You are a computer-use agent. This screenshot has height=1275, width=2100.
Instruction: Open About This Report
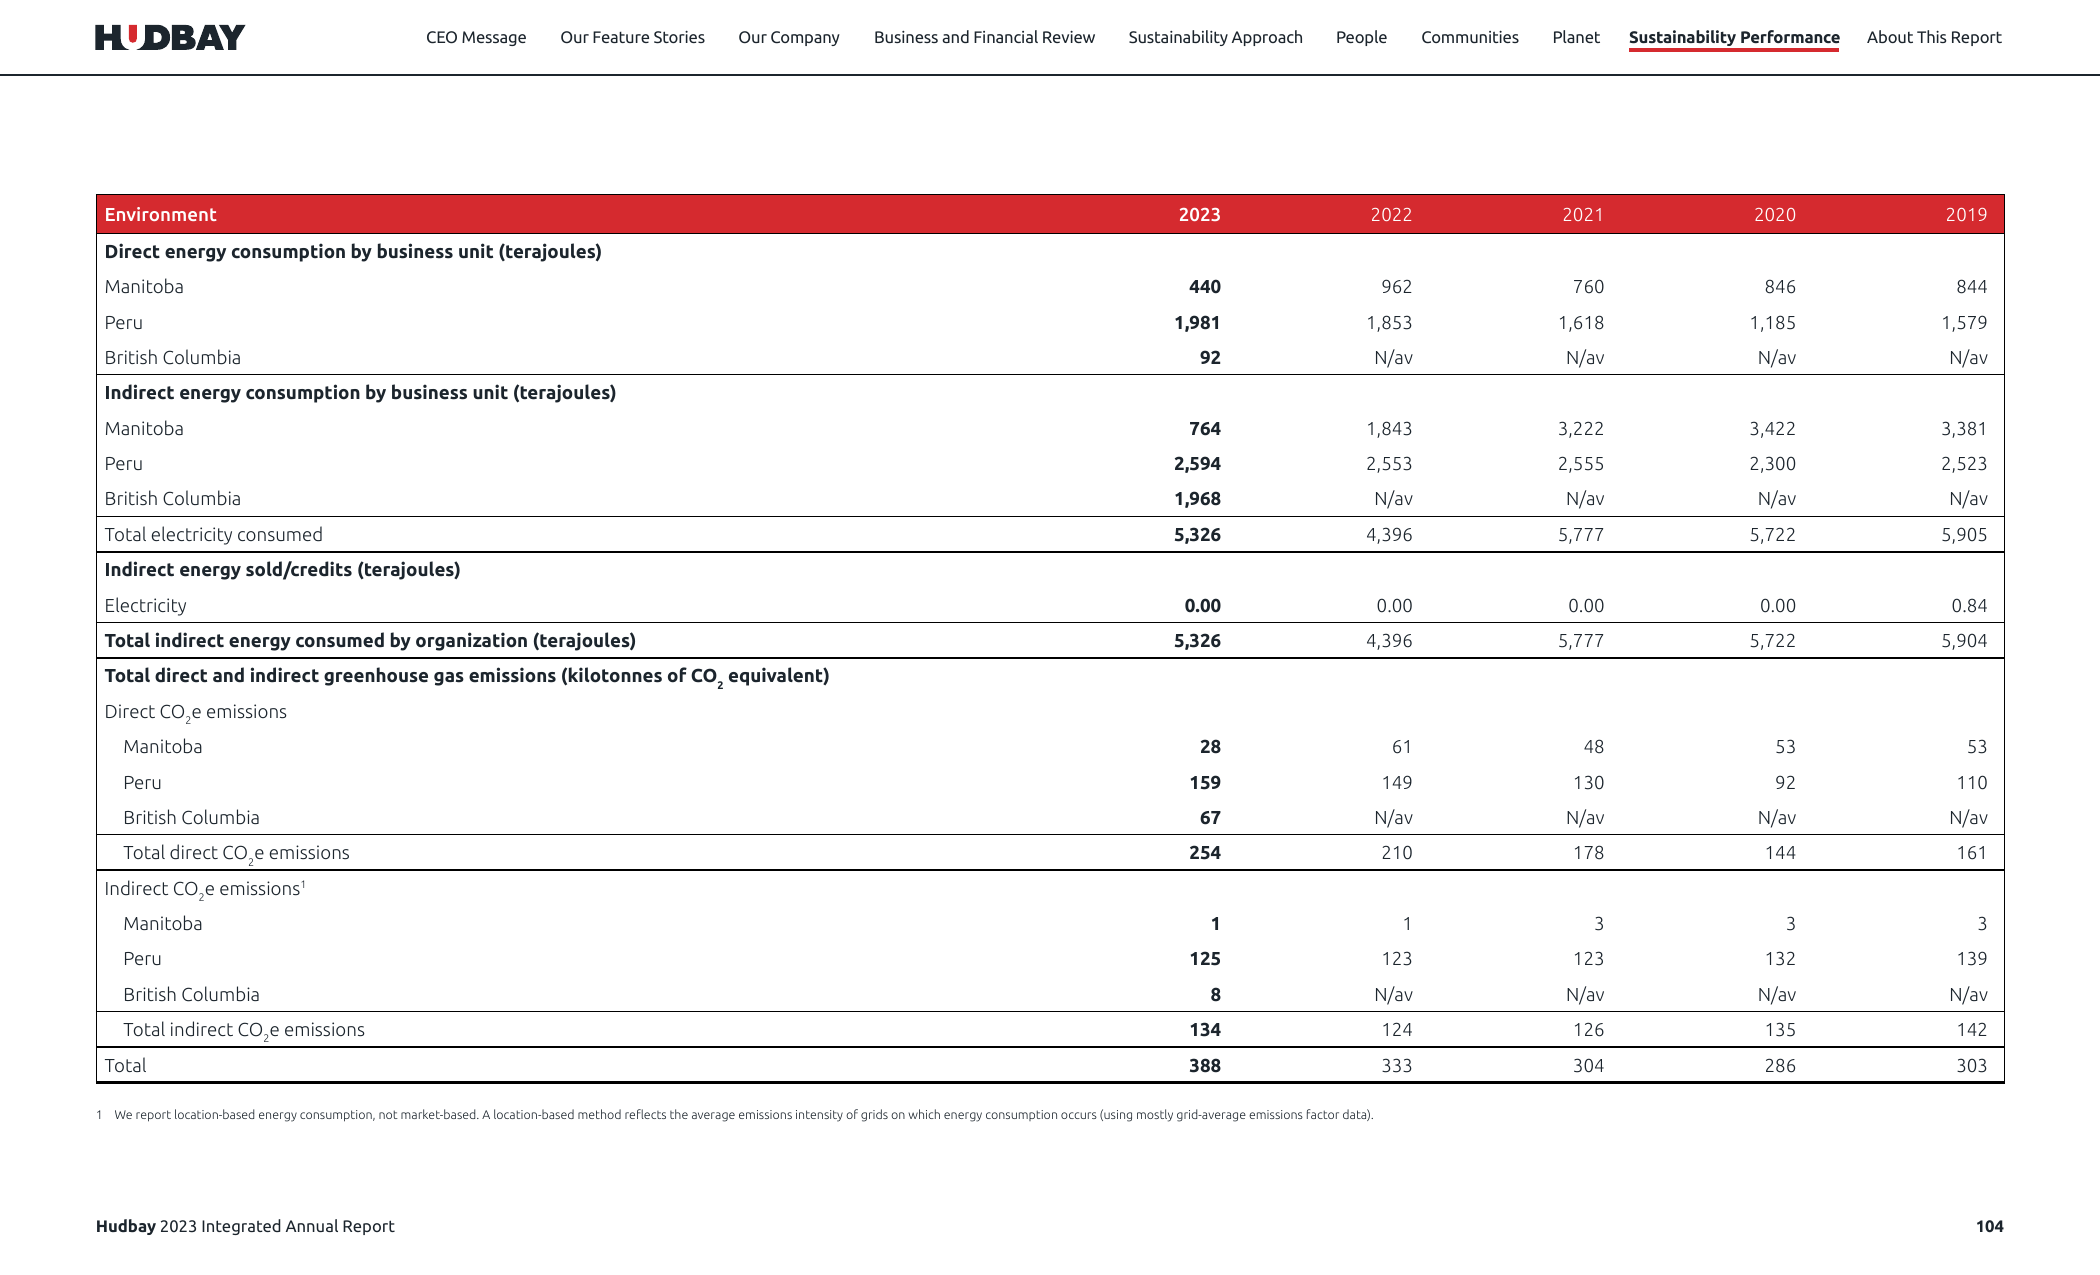(1934, 37)
